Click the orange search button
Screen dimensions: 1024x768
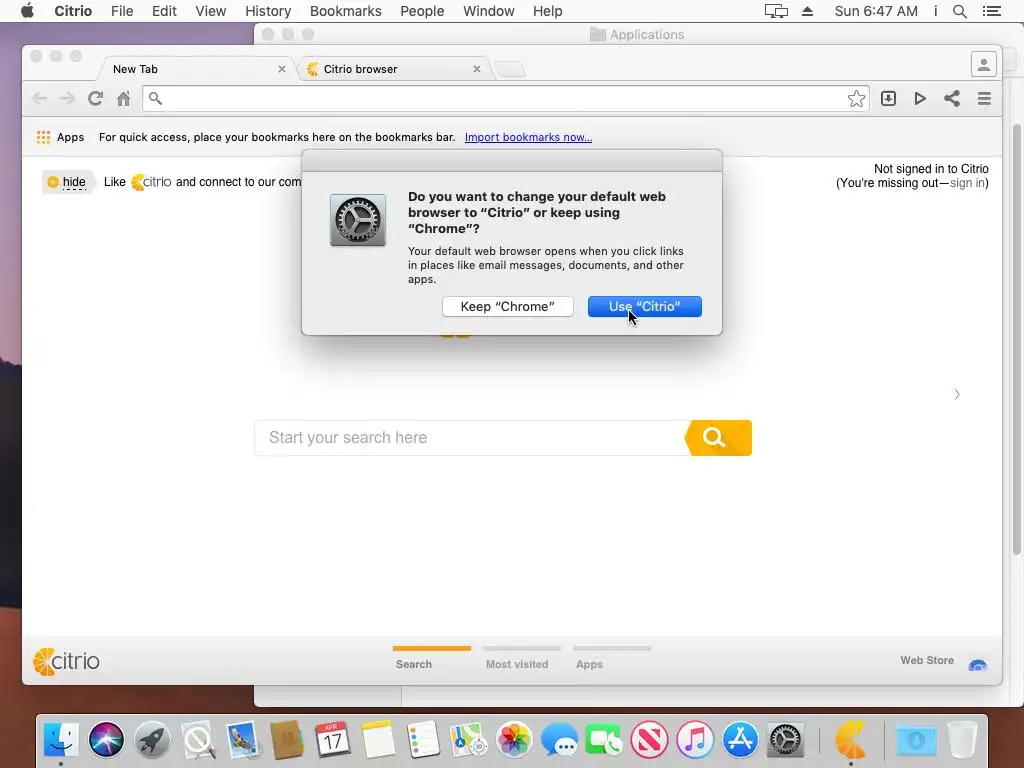coord(718,438)
